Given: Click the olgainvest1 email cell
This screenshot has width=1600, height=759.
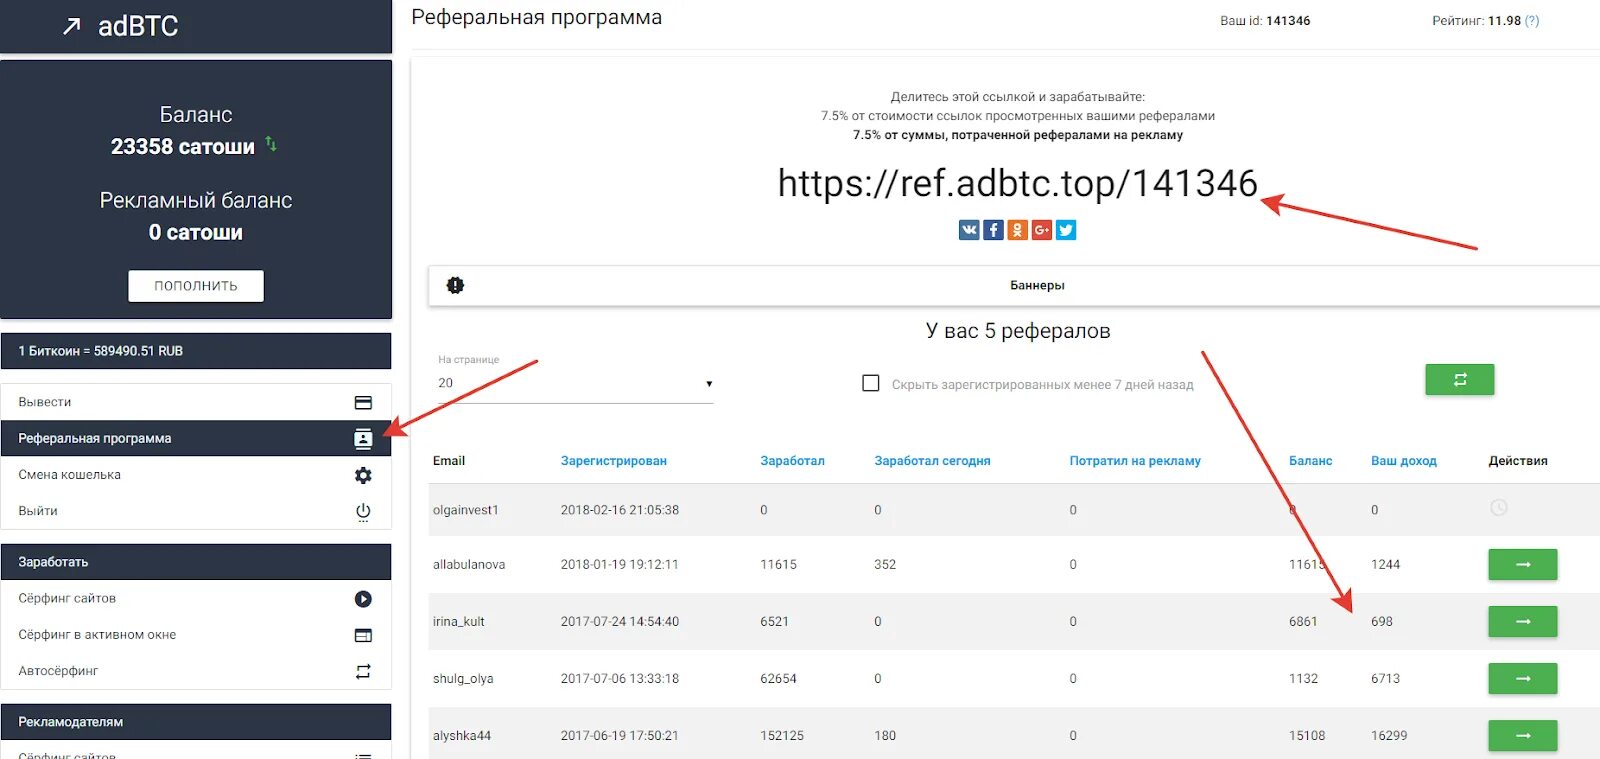Looking at the screenshot, I should (x=465, y=510).
